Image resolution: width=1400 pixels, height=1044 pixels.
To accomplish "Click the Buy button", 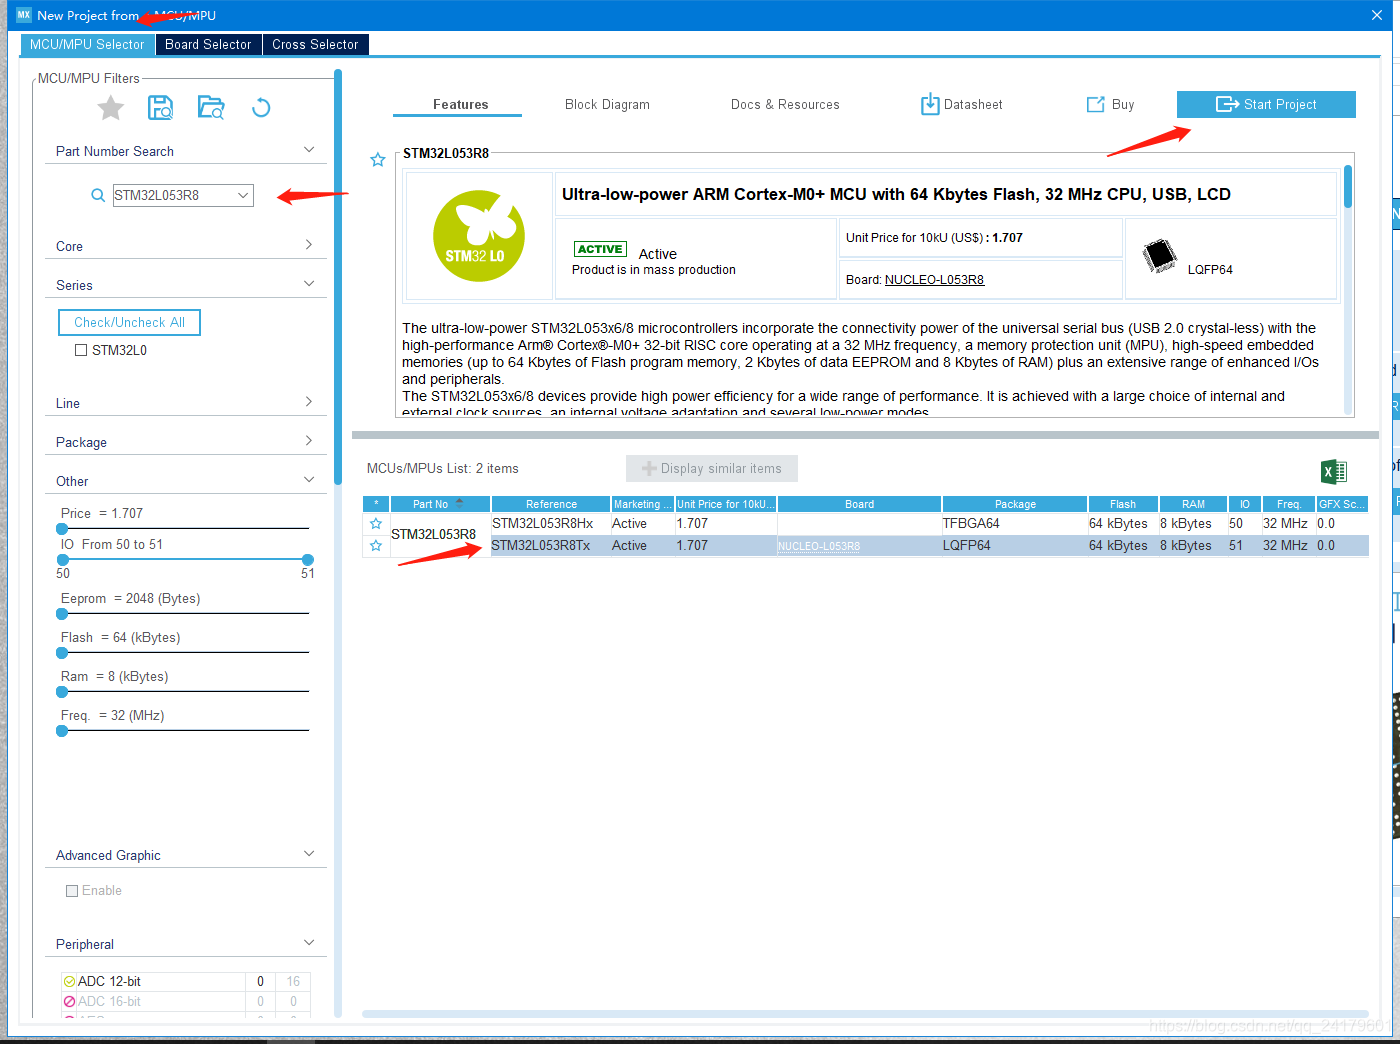I will tap(1110, 104).
